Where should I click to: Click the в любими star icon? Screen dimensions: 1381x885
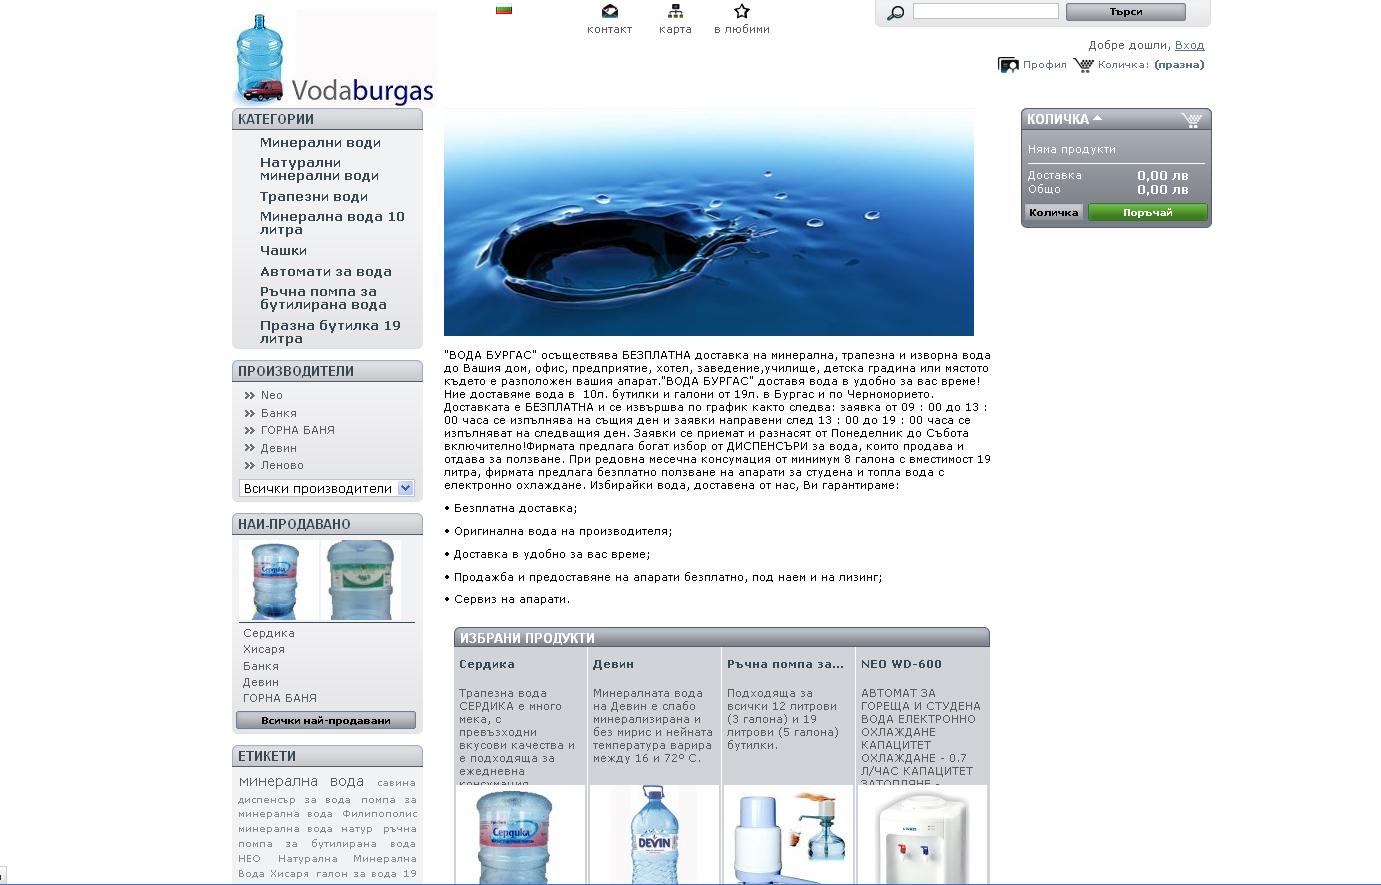pyautogui.click(x=741, y=11)
